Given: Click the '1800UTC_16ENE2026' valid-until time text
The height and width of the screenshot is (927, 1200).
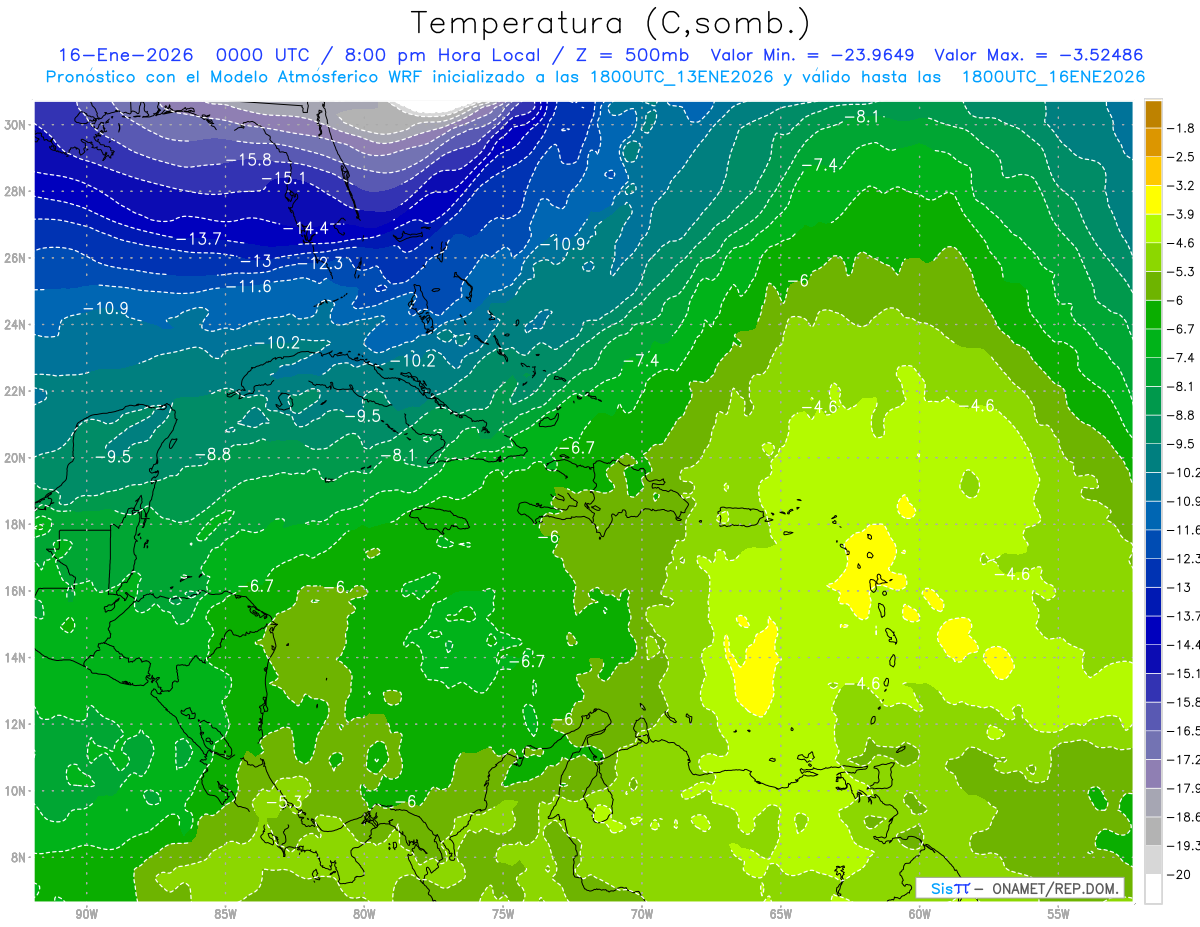Looking at the screenshot, I should [x=1053, y=76].
